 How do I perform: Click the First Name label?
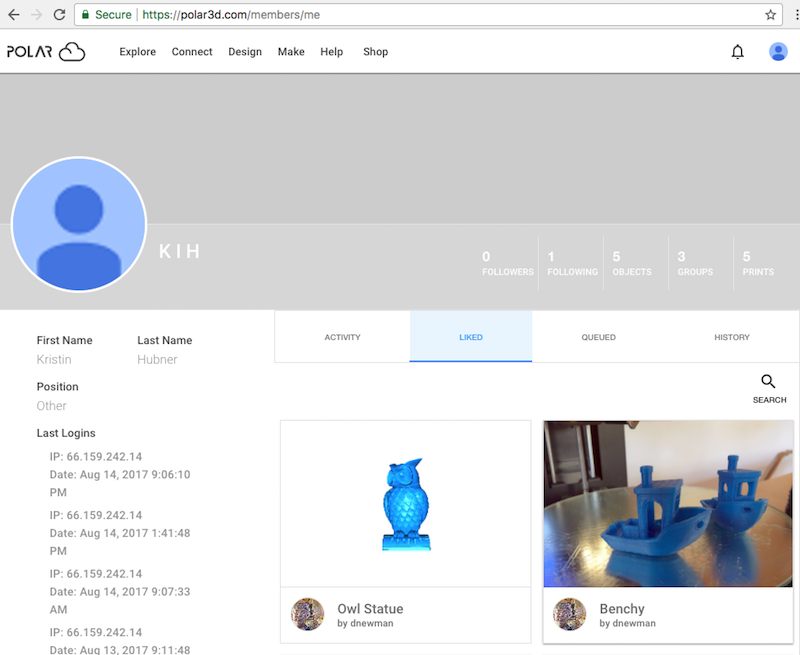(x=64, y=340)
